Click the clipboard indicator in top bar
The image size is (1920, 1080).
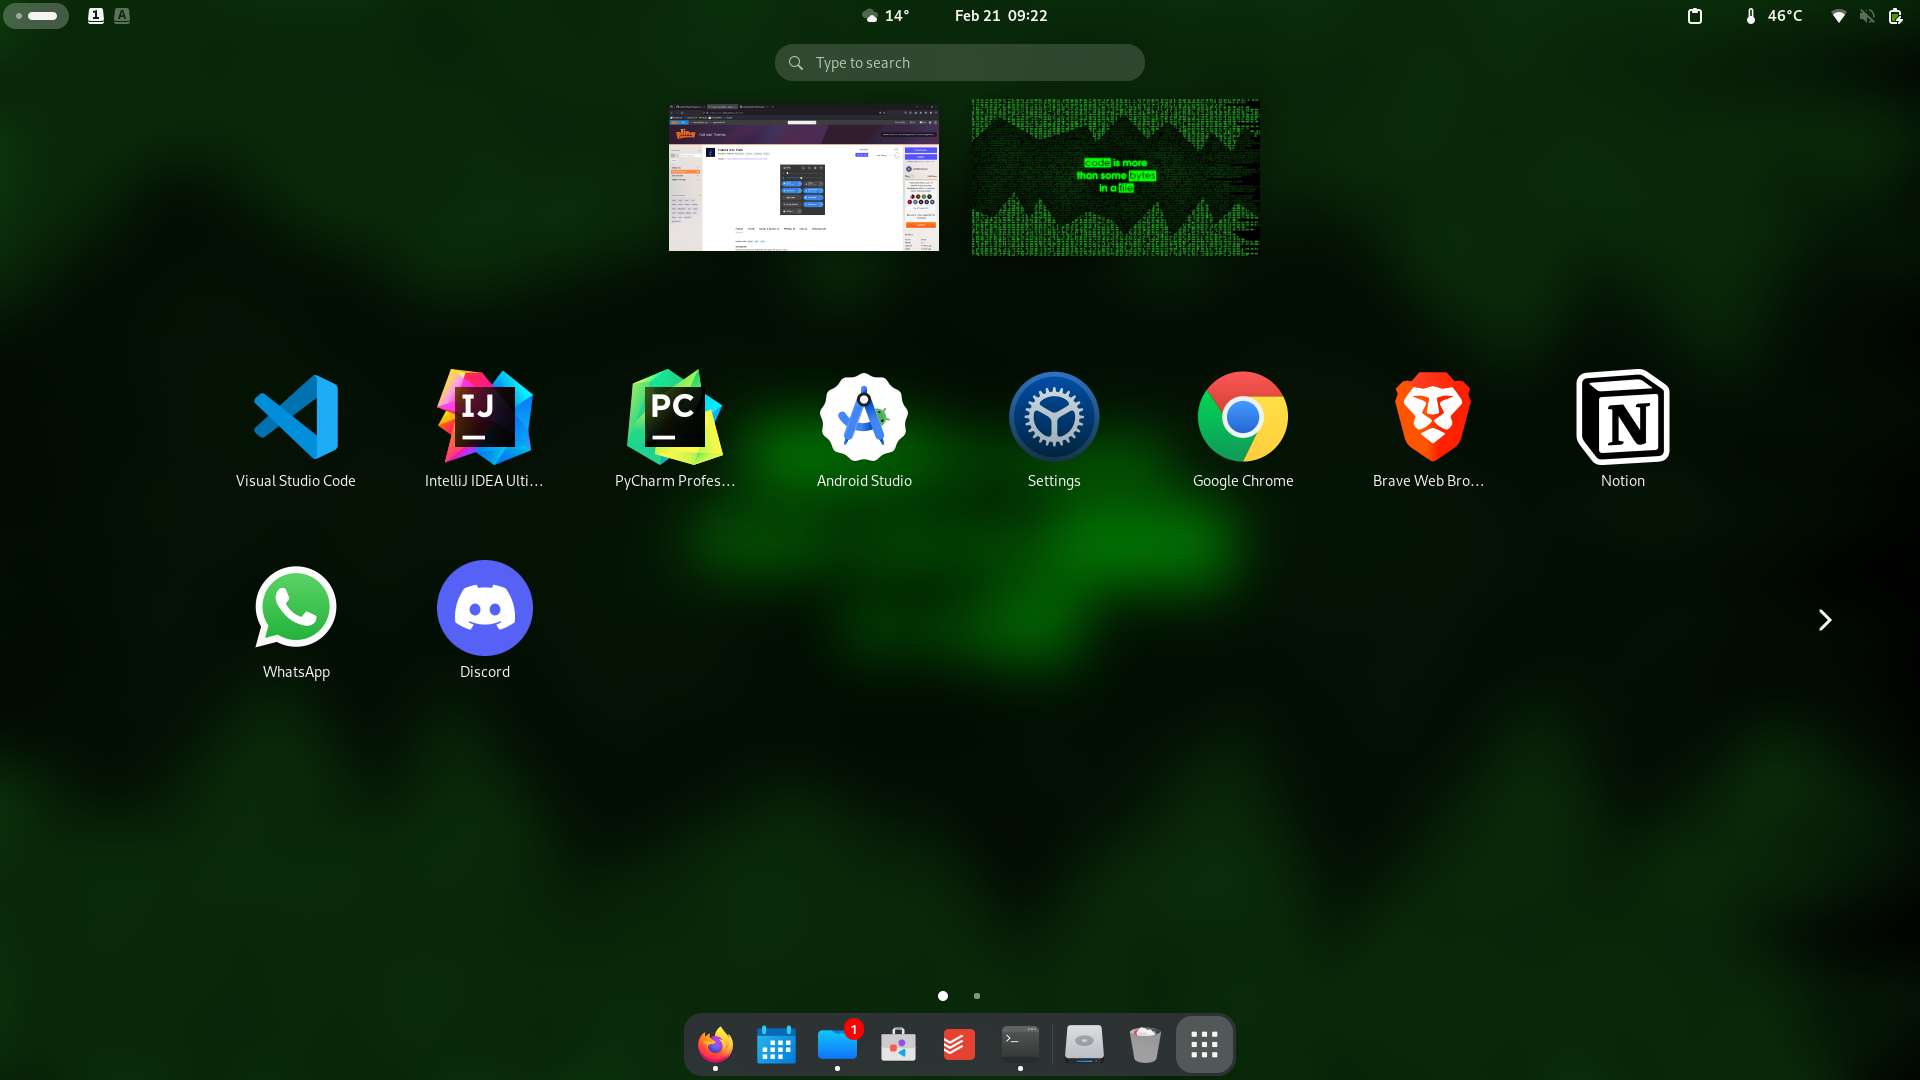1695,16
